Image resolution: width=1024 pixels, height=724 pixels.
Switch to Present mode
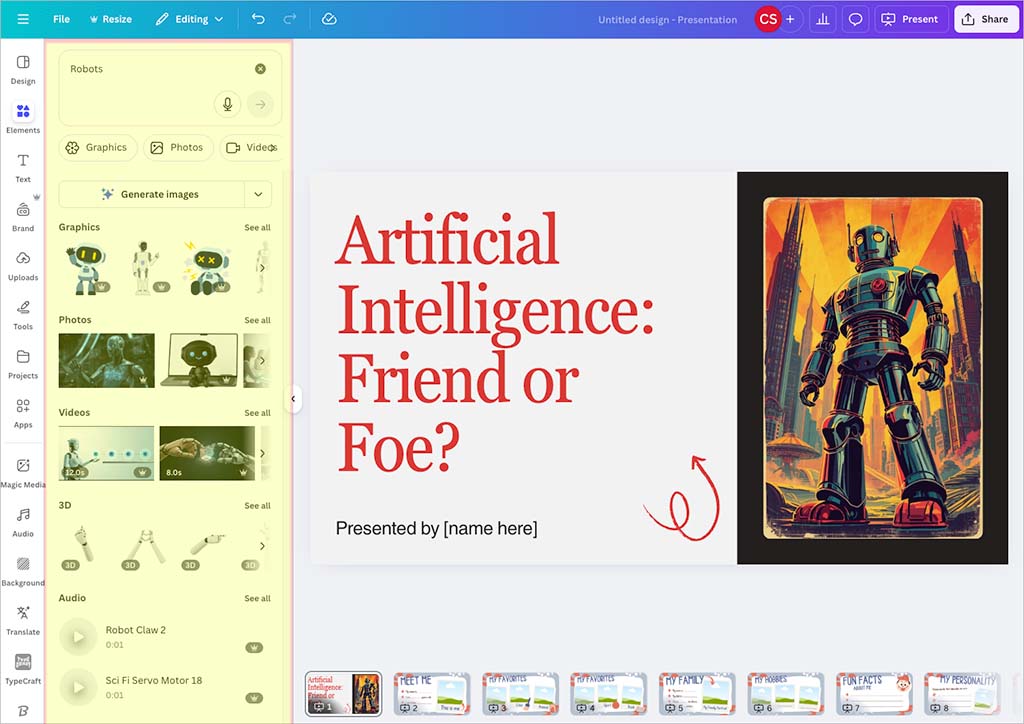[910, 18]
